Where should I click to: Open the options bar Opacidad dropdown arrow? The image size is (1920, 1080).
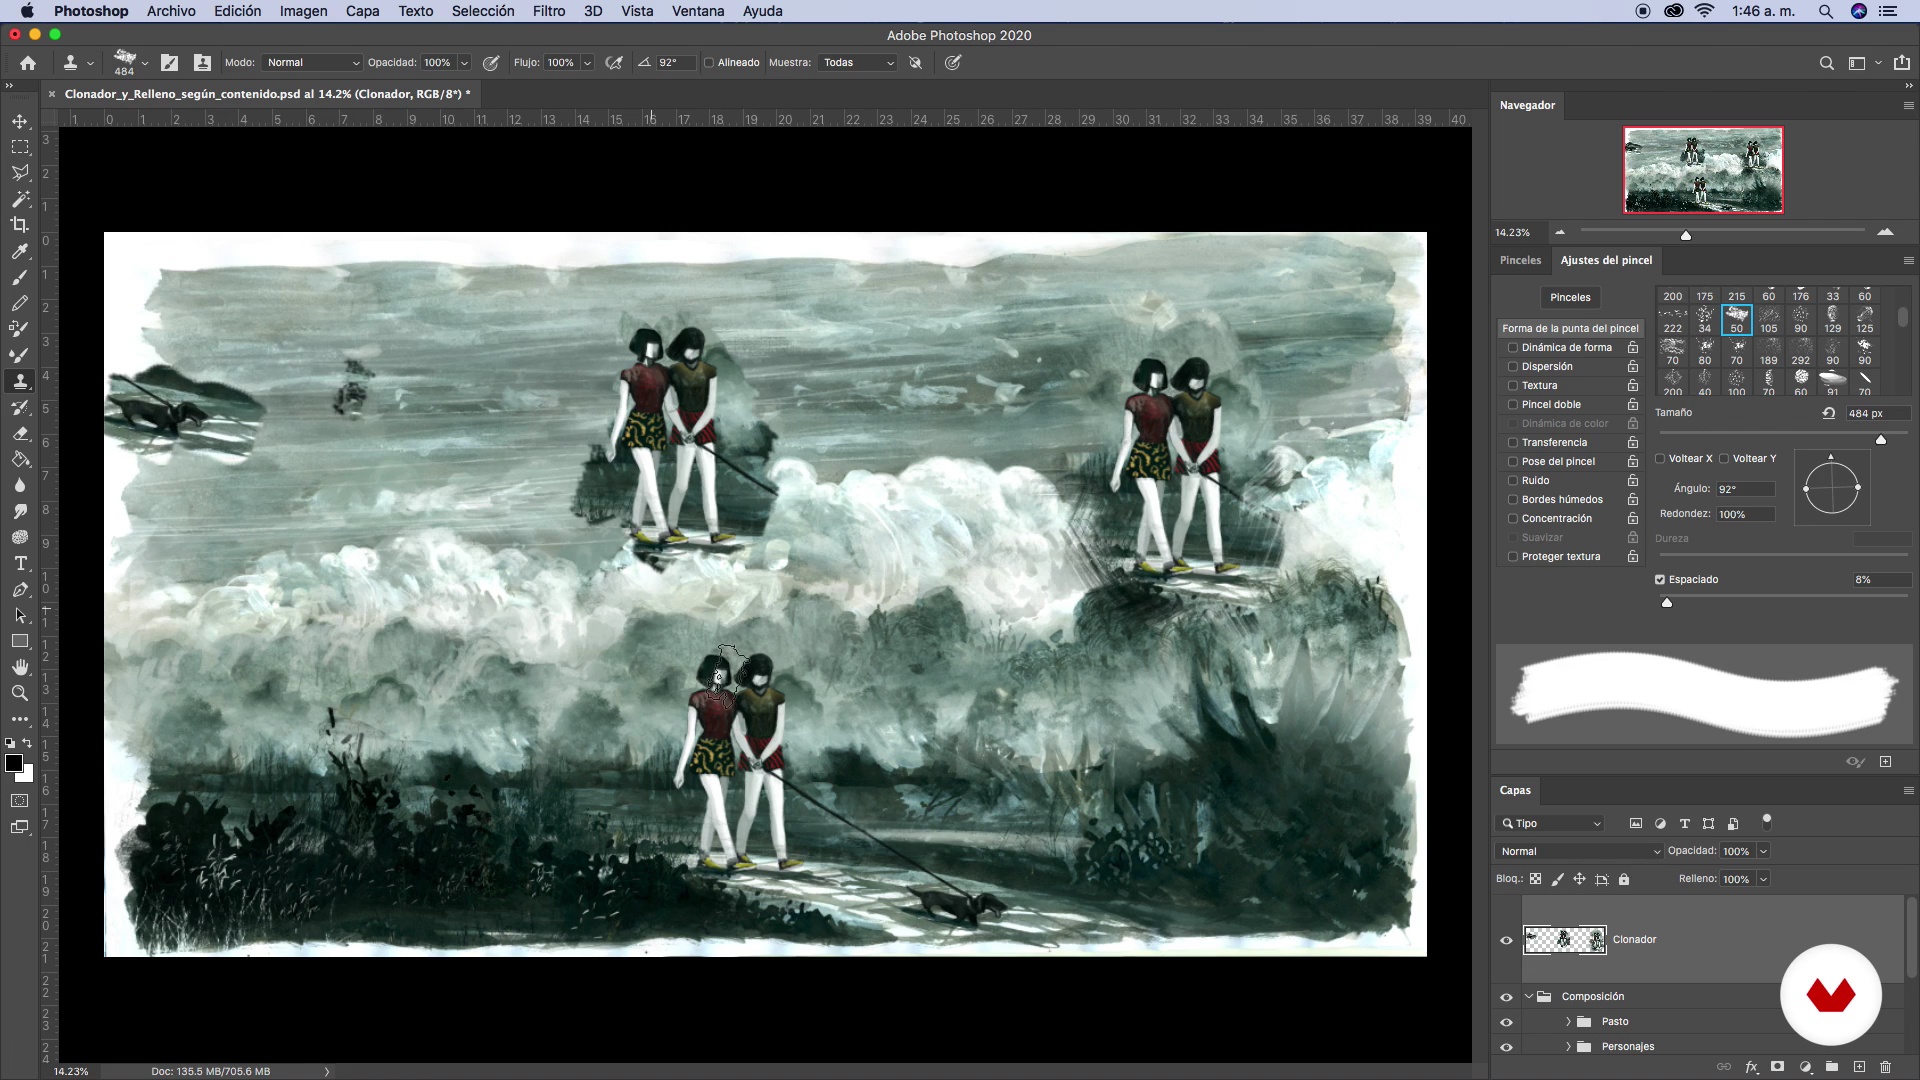coord(464,62)
